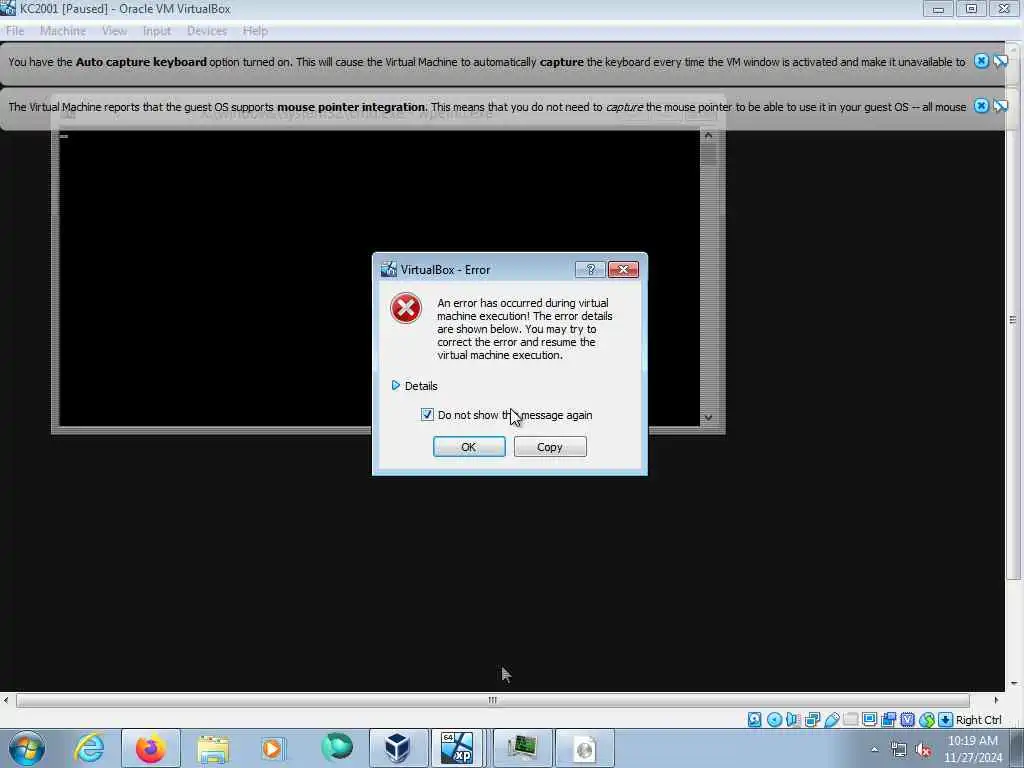Click the mouse integration status icon
The width and height of the screenshot is (1024, 768).
(x=927, y=720)
